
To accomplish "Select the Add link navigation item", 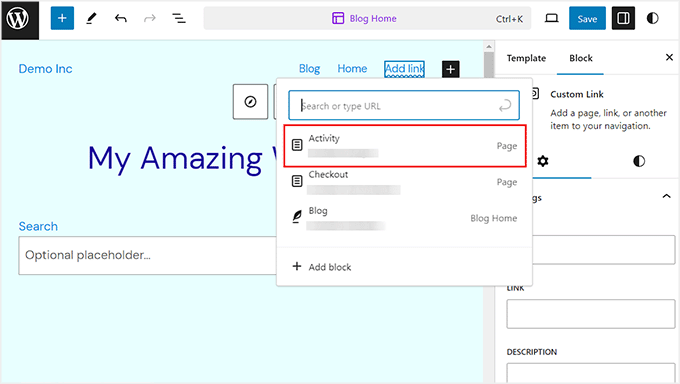I will click(x=404, y=69).
